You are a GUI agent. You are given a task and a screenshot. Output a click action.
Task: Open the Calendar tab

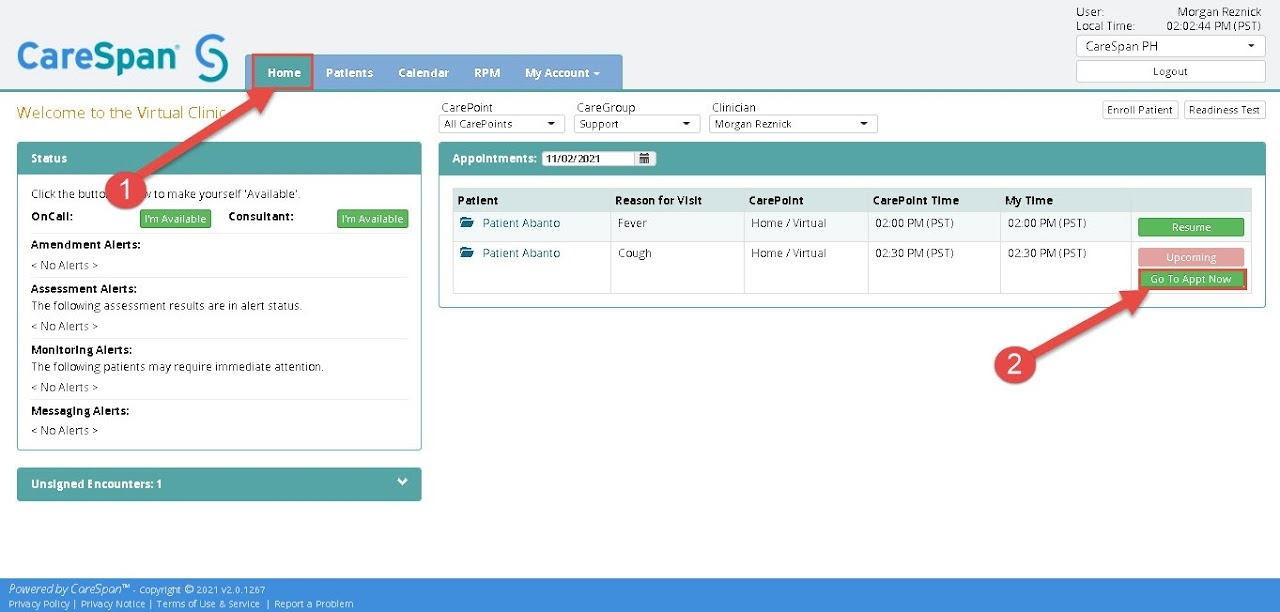pyautogui.click(x=423, y=73)
